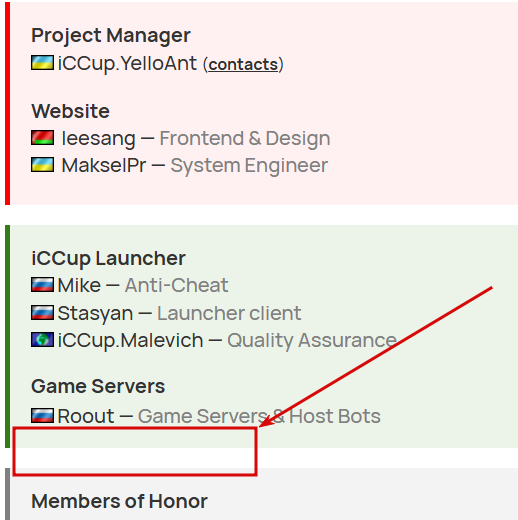
Task: Click the Project Manager heading
Action: tap(111, 35)
